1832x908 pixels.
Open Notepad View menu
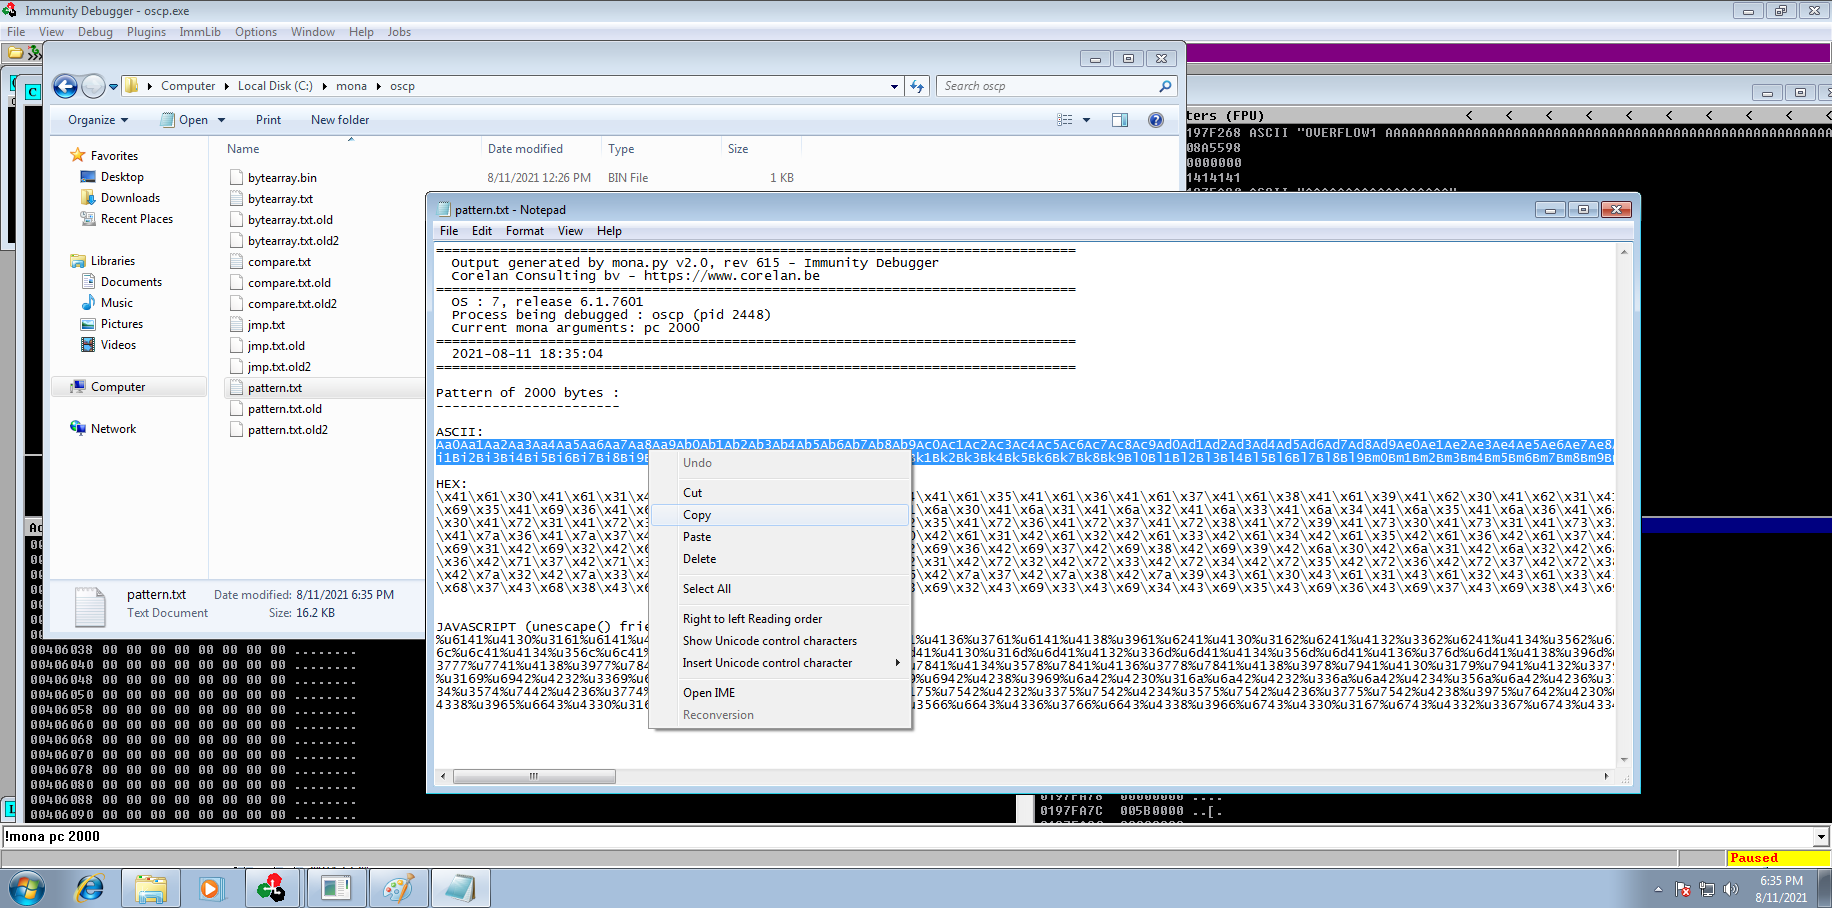coord(570,231)
